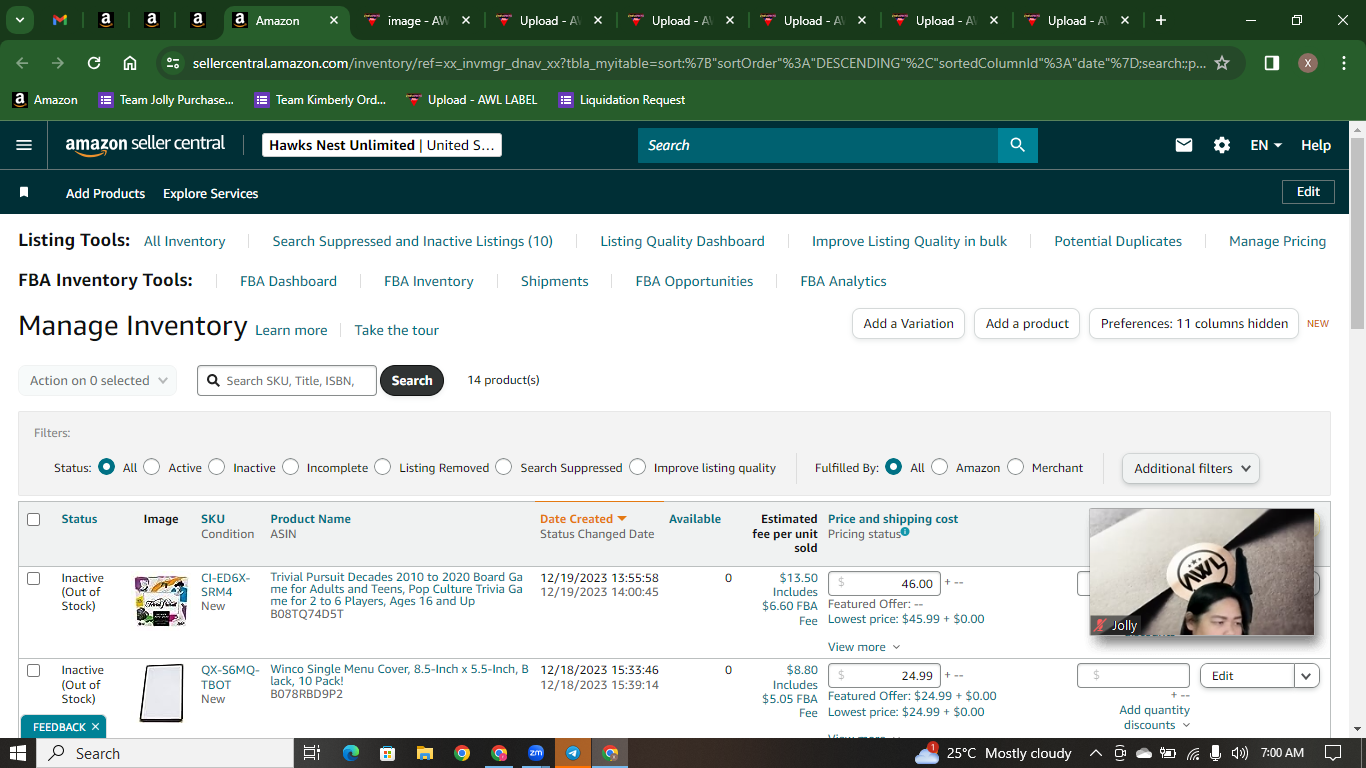Check the Winco Single Menu Cover row checkbox
The image size is (1366, 768).
point(34,670)
